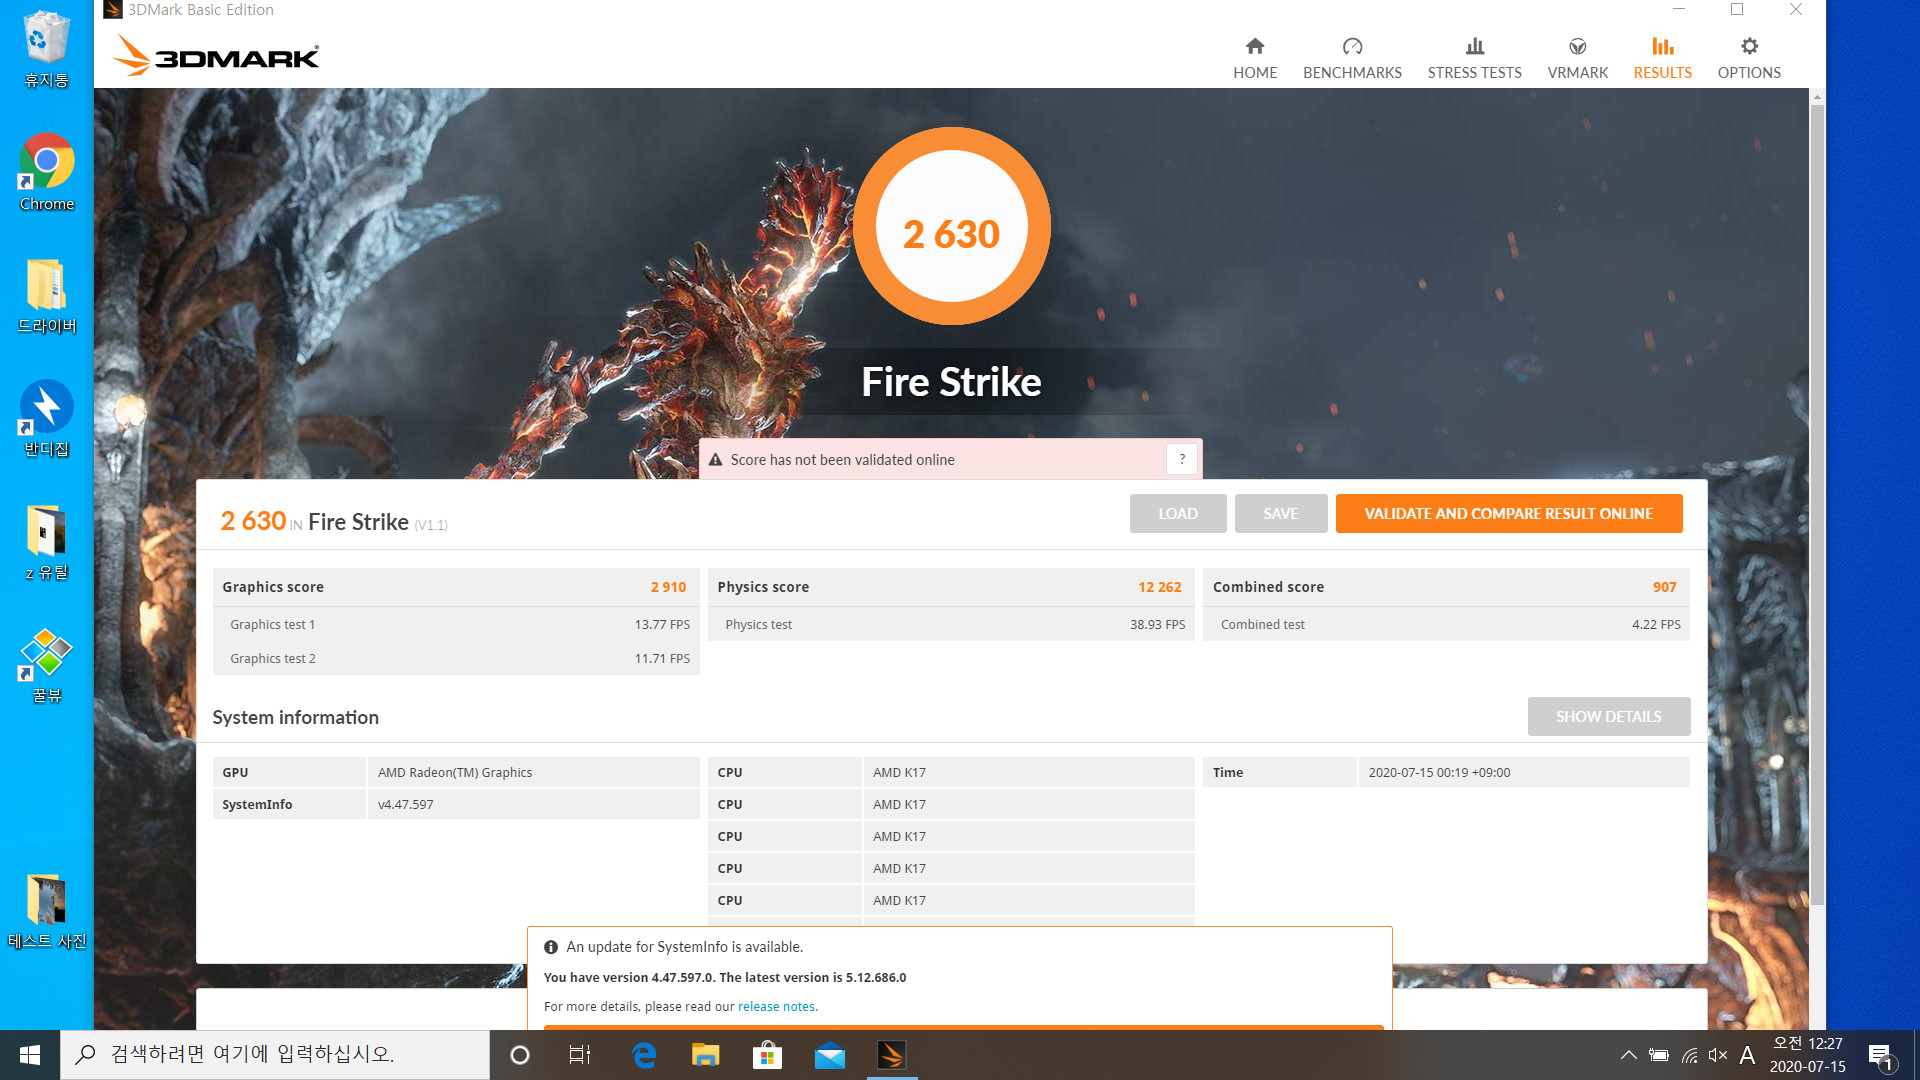Open 3DMark icon in taskbar
This screenshot has width=1920, height=1080.
(x=891, y=1055)
